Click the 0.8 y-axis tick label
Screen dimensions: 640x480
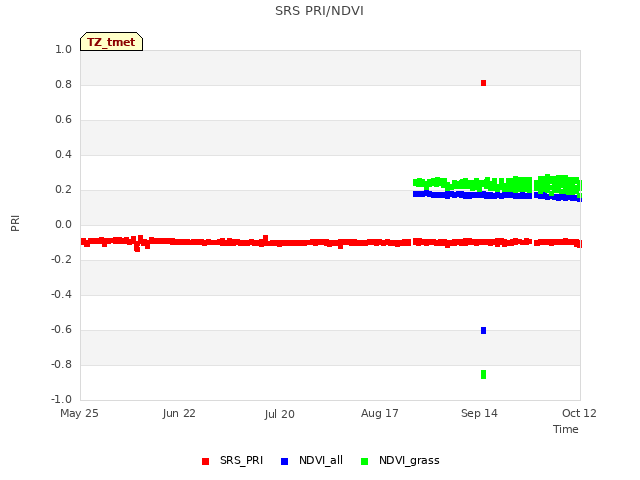point(63,84)
